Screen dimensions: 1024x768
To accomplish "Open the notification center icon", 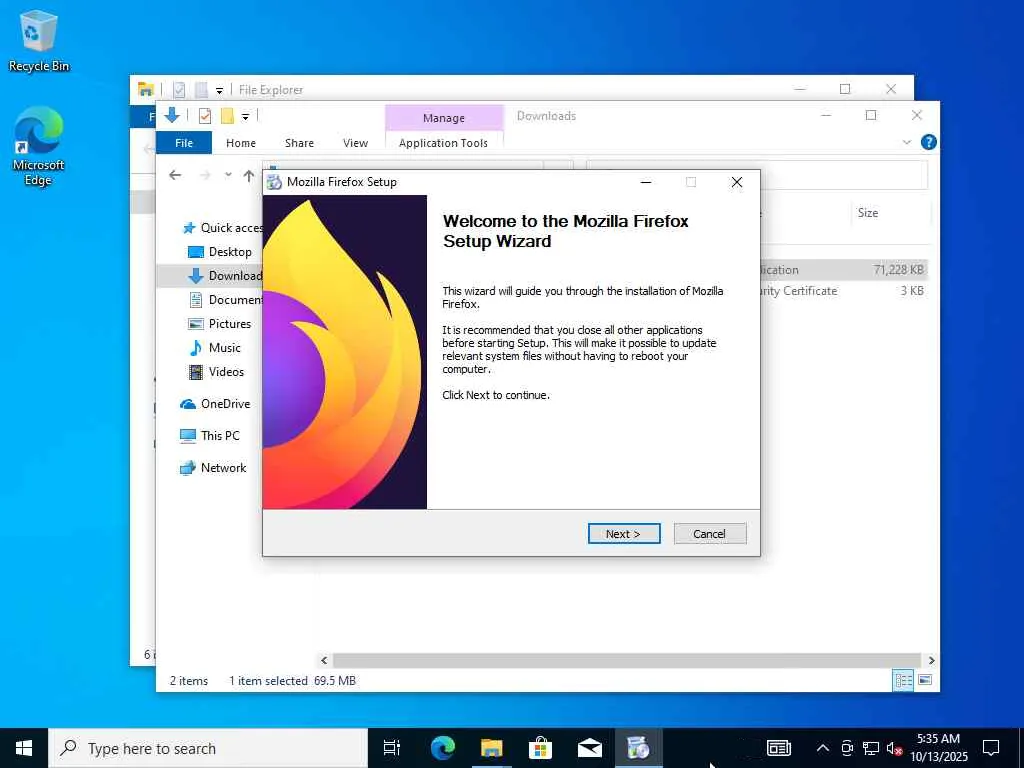I will pyautogui.click(x=991, y=748).
